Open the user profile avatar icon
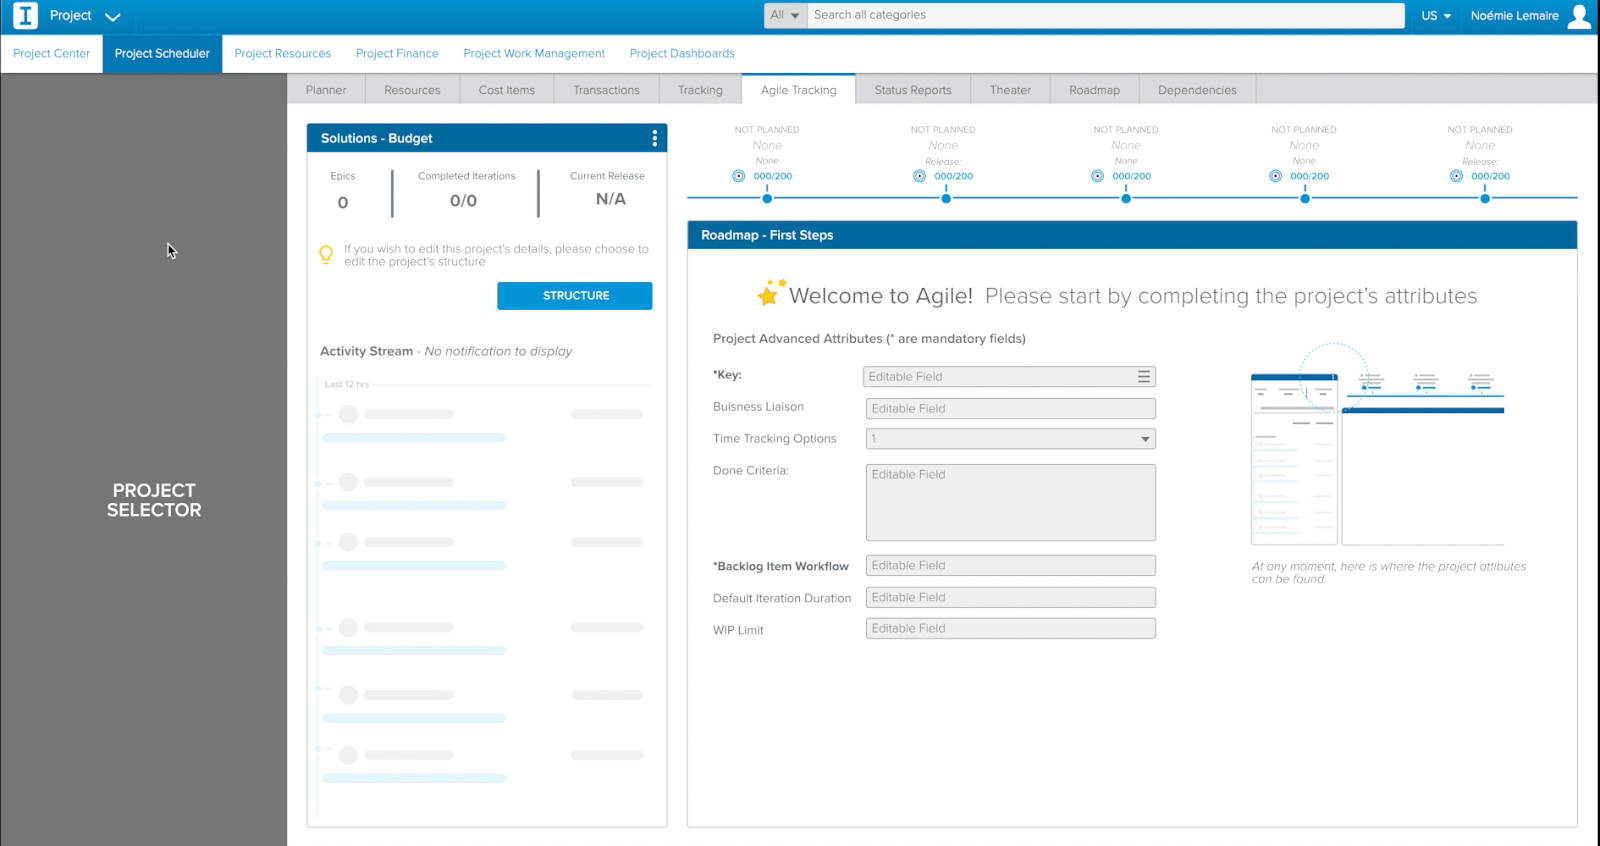 click(1579, 16)
